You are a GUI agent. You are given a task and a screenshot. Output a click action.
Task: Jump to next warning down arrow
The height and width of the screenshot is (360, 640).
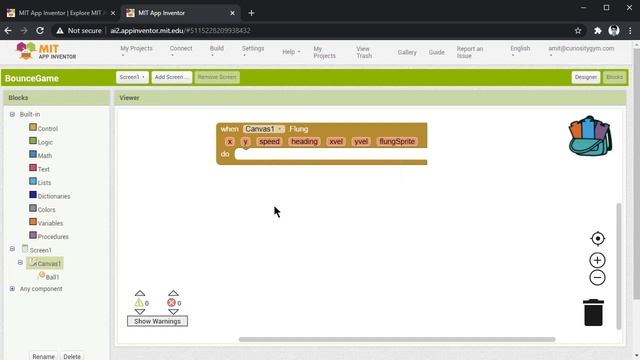pos(140,312)
